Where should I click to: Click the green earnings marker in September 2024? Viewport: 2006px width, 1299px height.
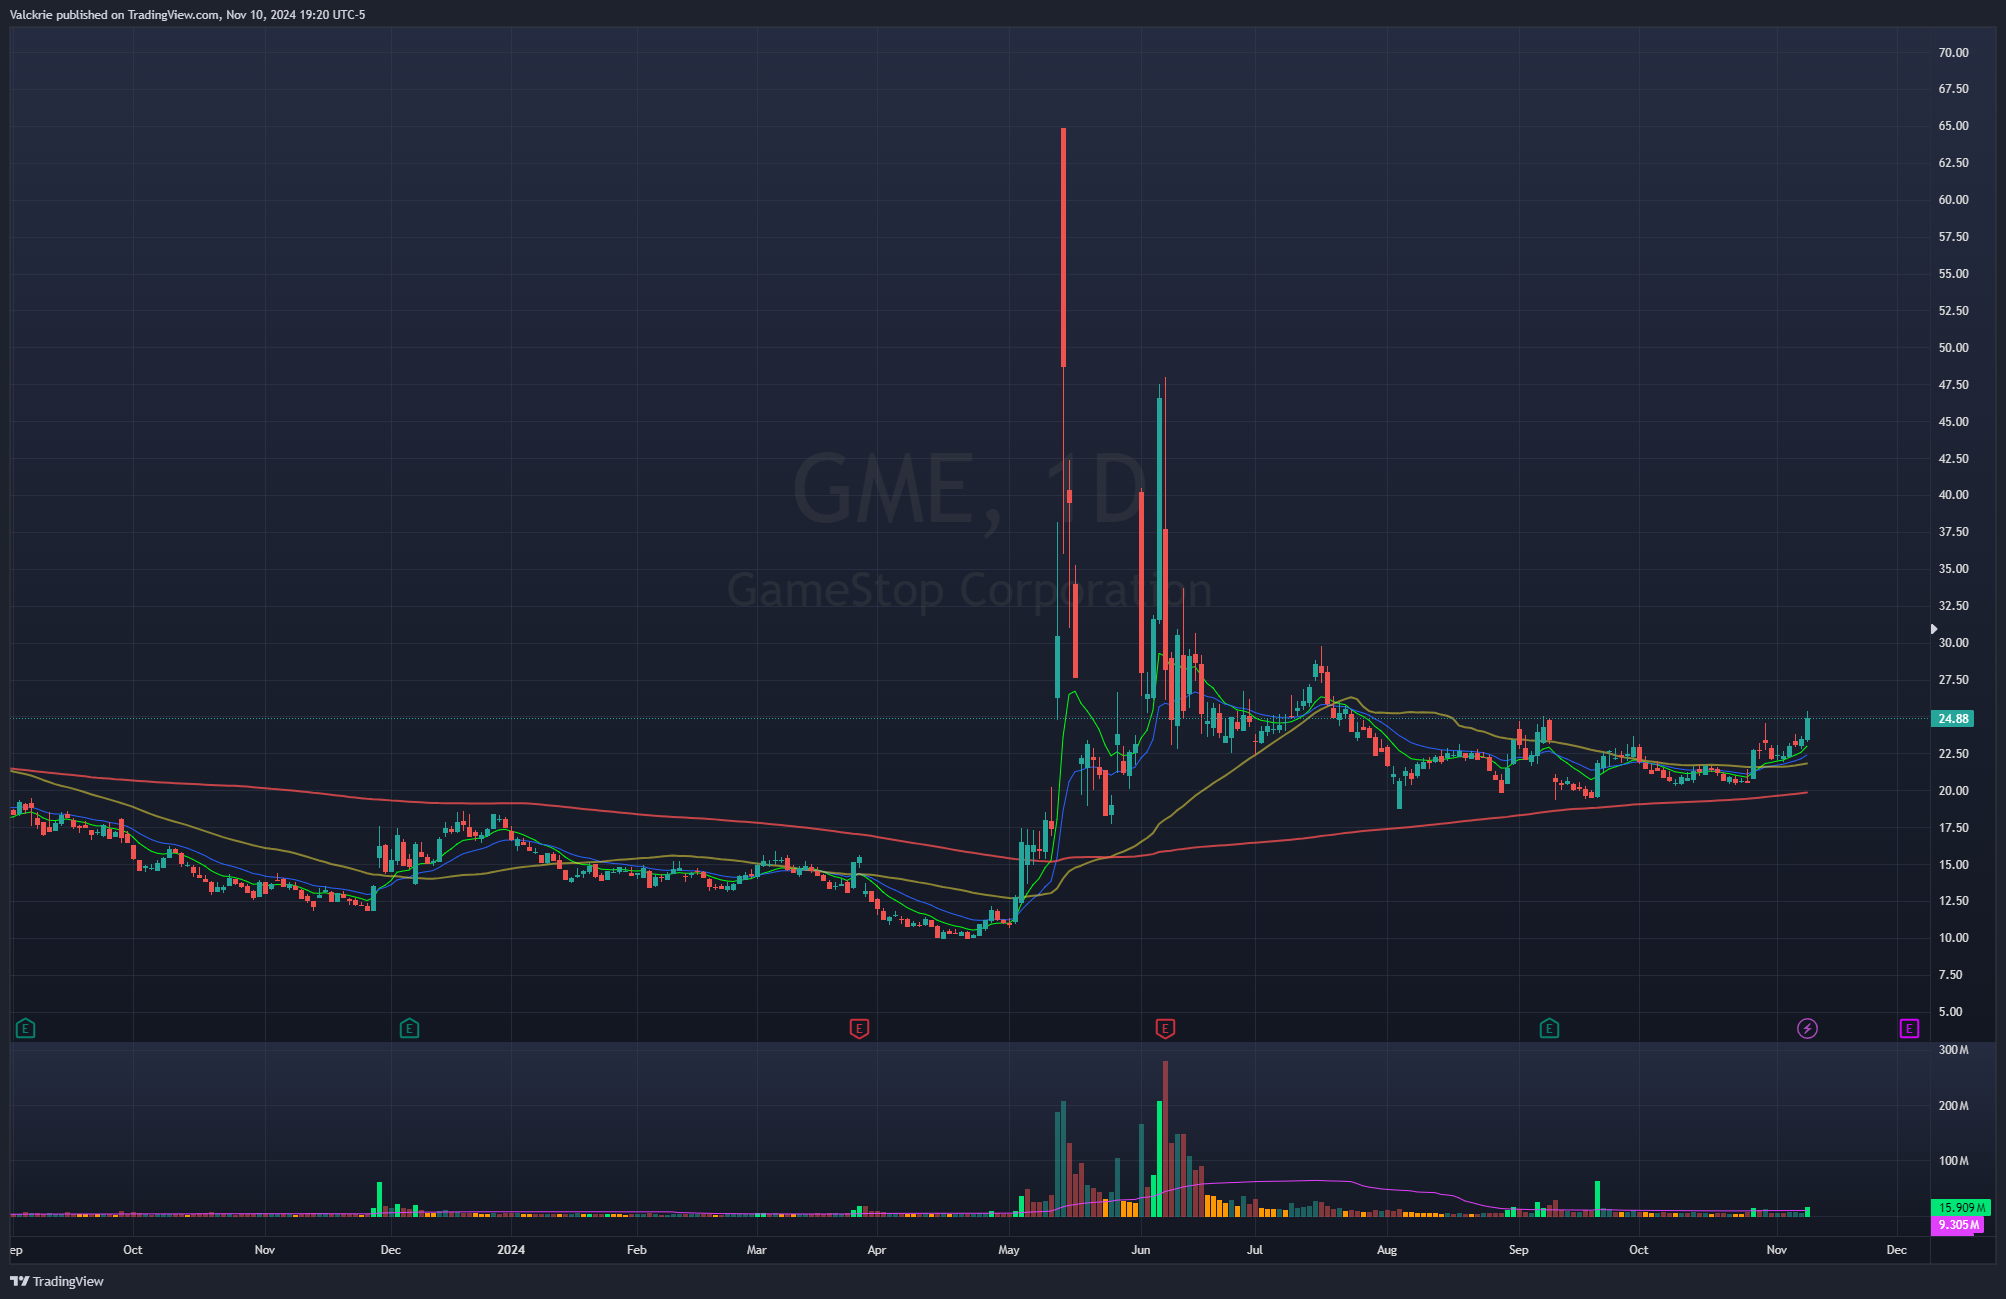pyautogui.click(x=1549, y=1028)
